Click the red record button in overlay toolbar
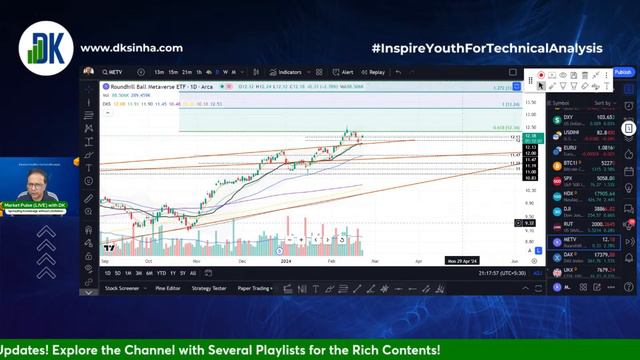This screenshot has height=360, width=640. tap(541, 75)
